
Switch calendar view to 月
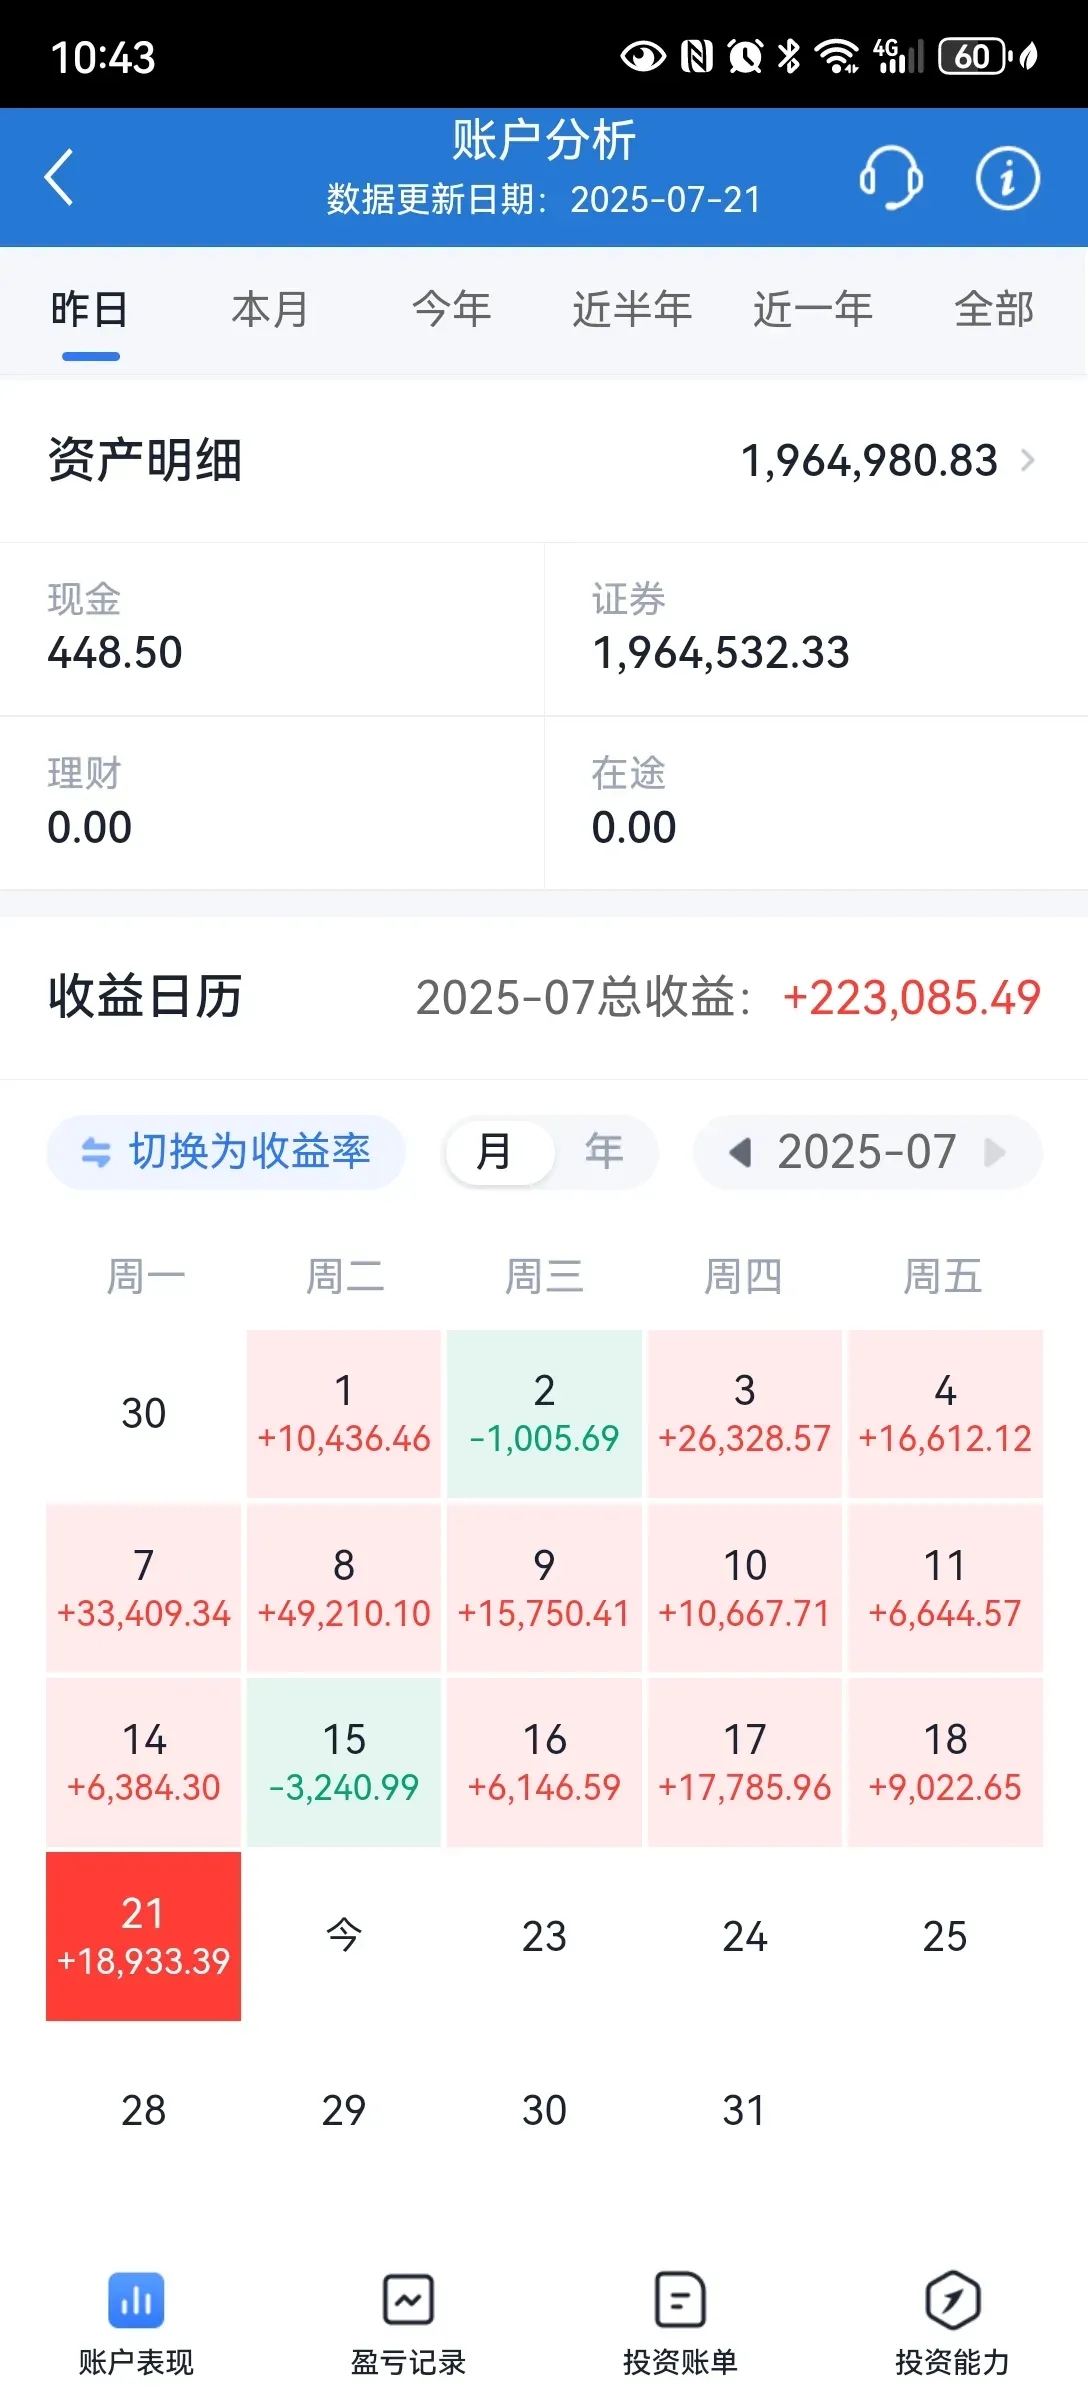498,1152
